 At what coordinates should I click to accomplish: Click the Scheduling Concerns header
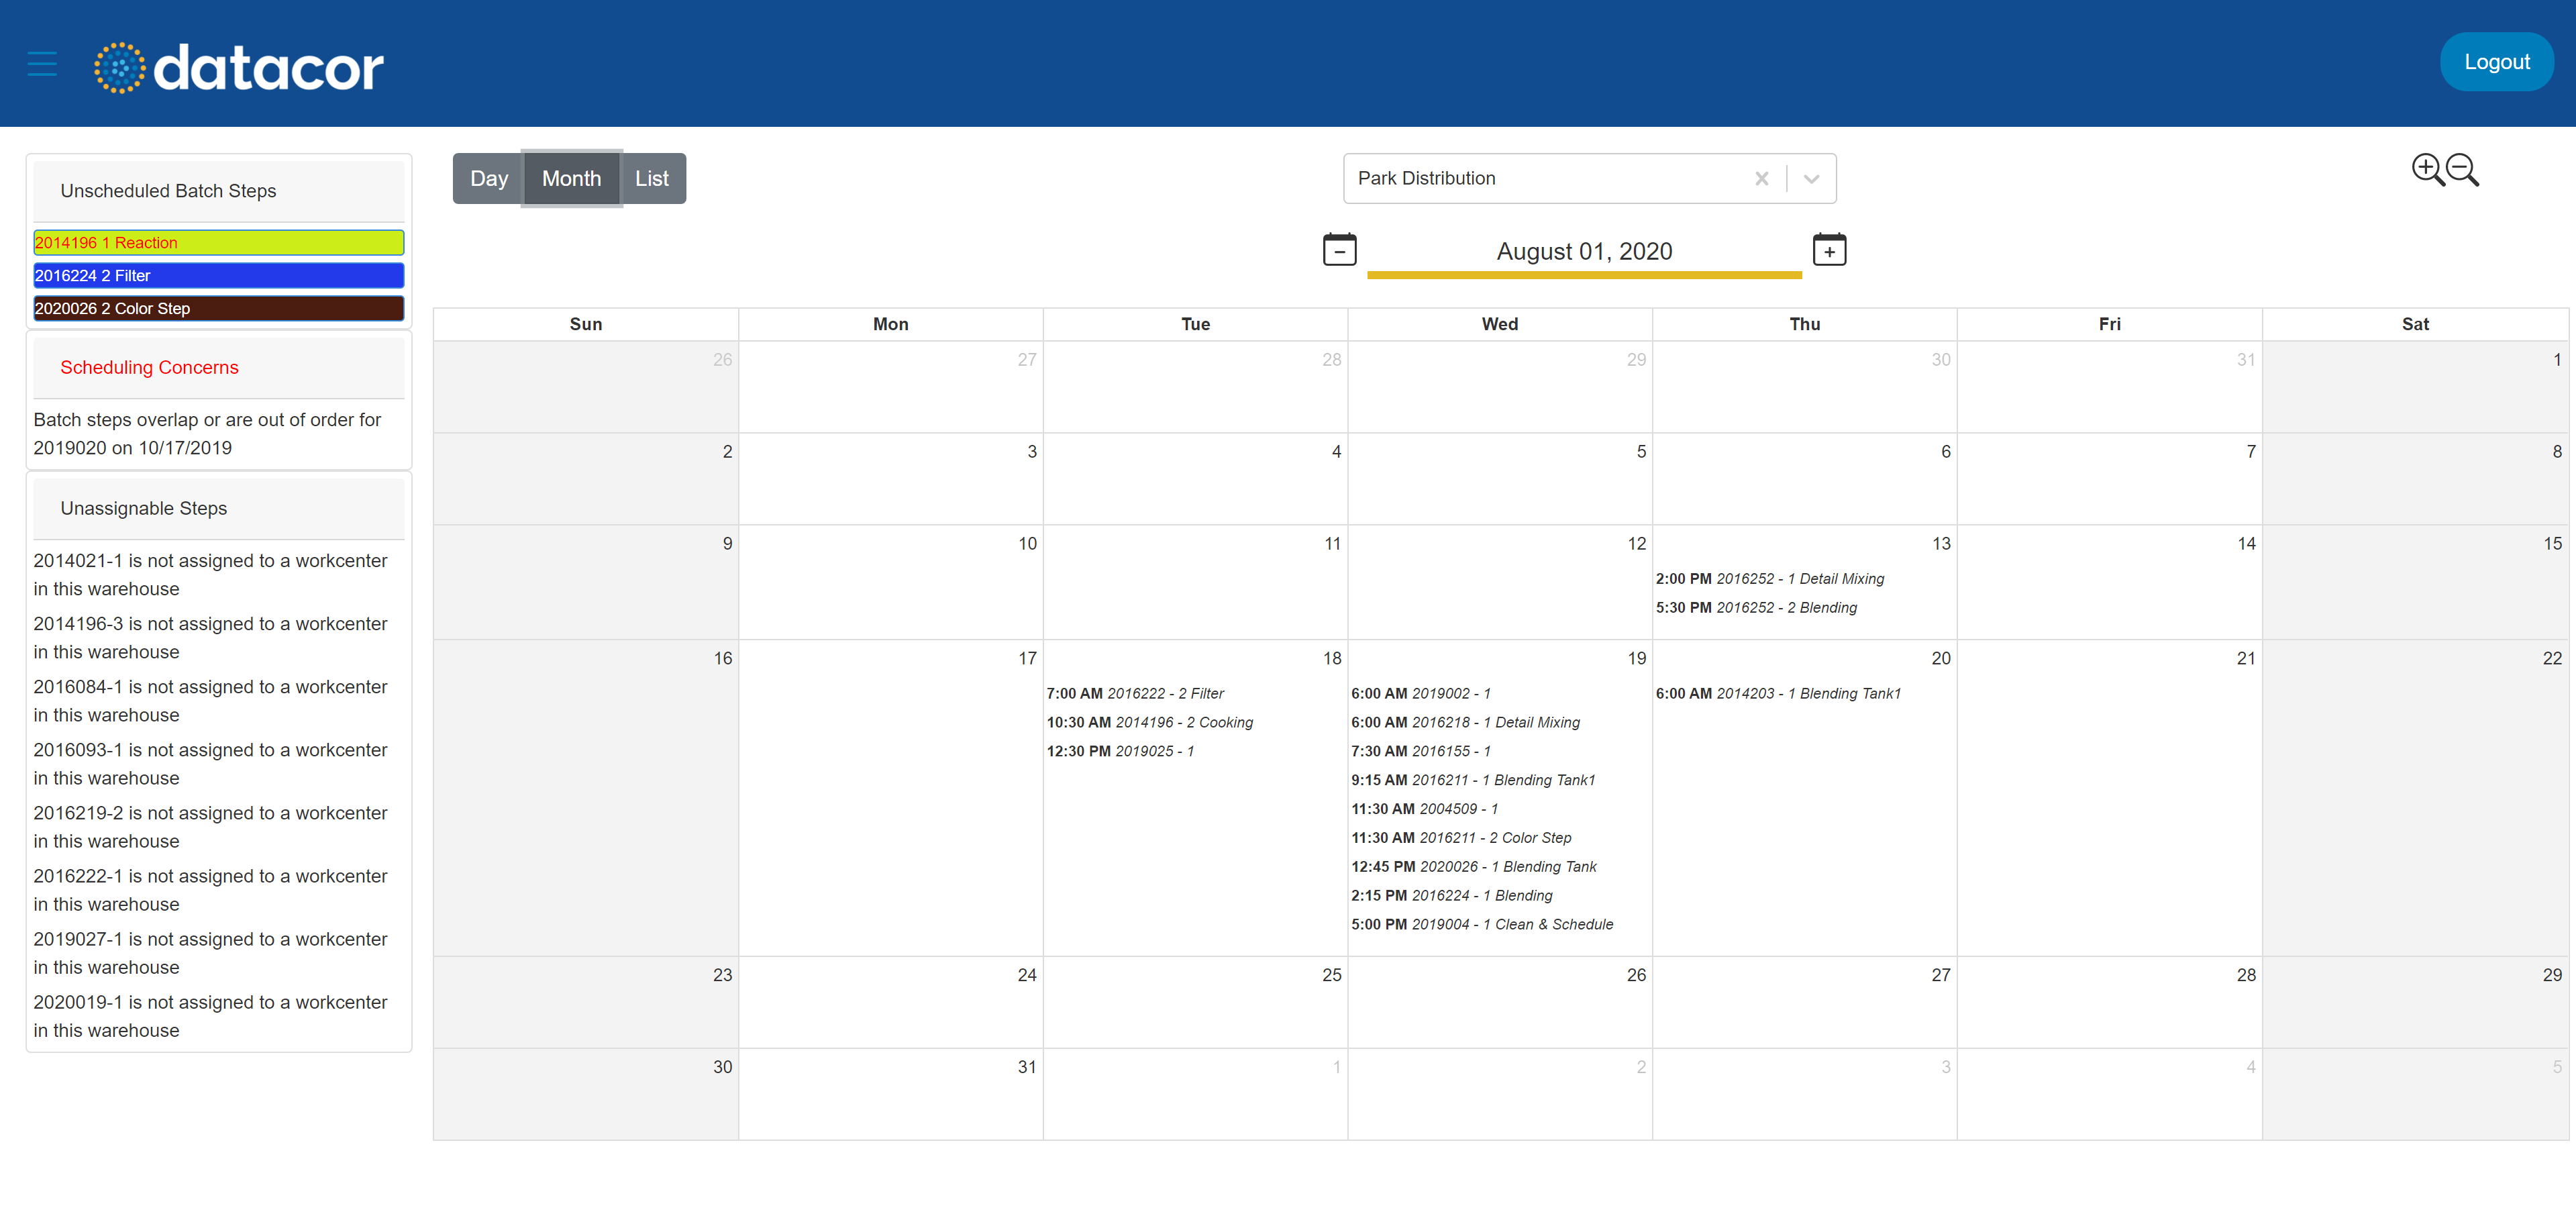pyautogui.click(x=219, y=367)
